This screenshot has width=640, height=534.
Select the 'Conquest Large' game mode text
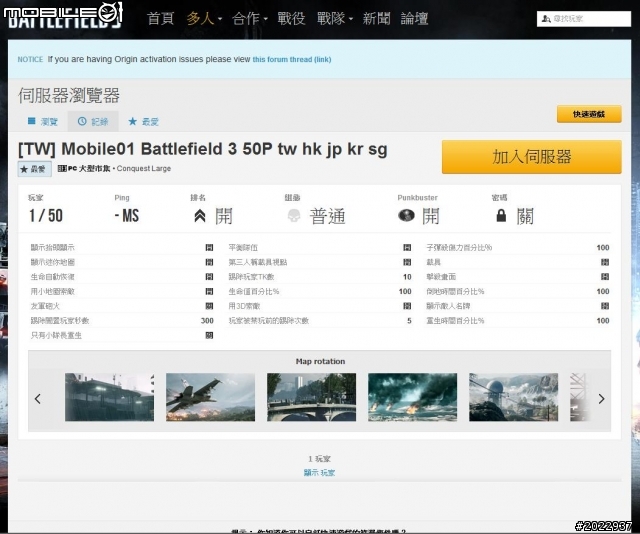(144, 169)
